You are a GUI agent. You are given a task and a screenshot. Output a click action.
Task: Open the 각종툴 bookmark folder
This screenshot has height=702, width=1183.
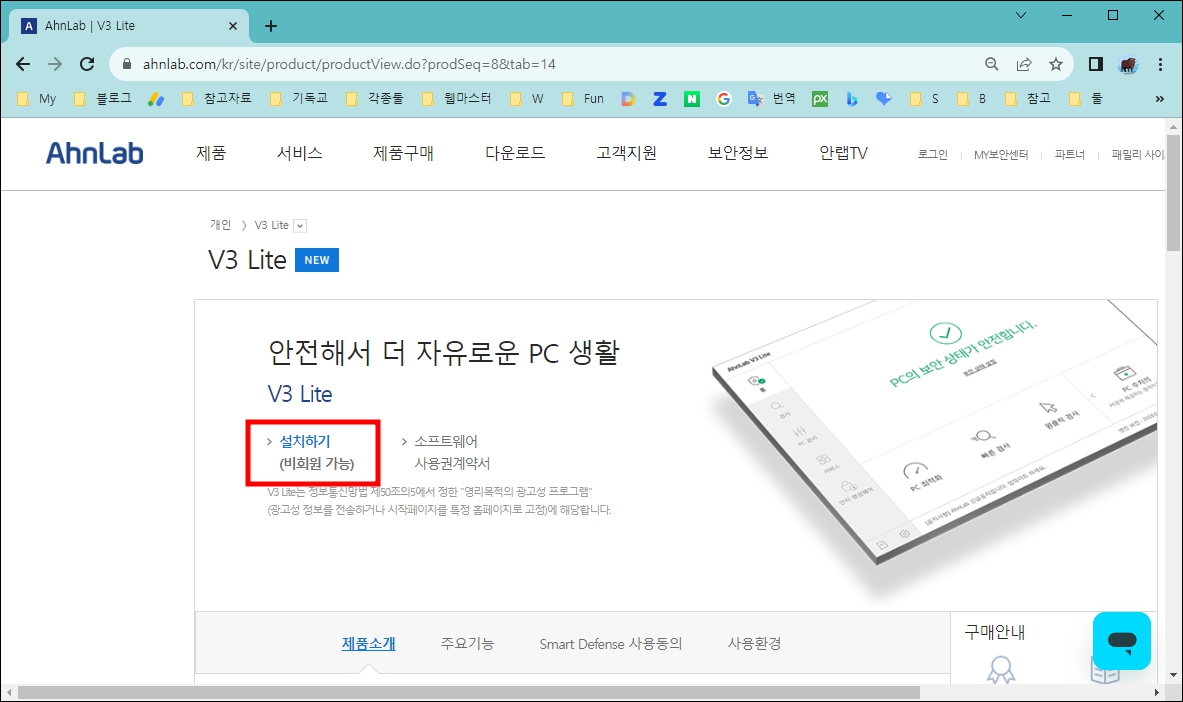click(375, 99)
